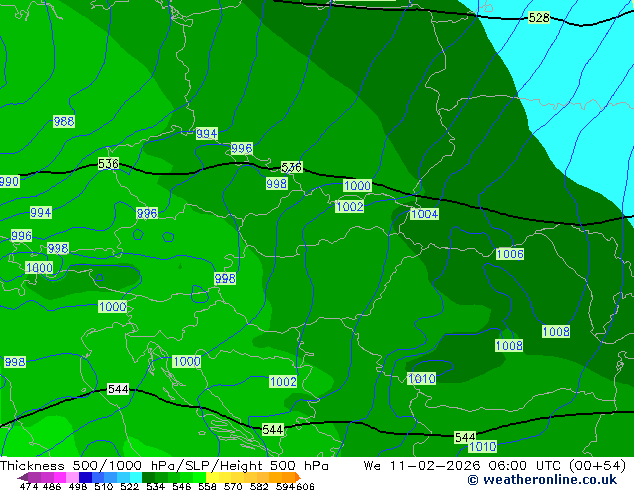
Task: Click the 498 legend value
Action: (x=78, y=486)
